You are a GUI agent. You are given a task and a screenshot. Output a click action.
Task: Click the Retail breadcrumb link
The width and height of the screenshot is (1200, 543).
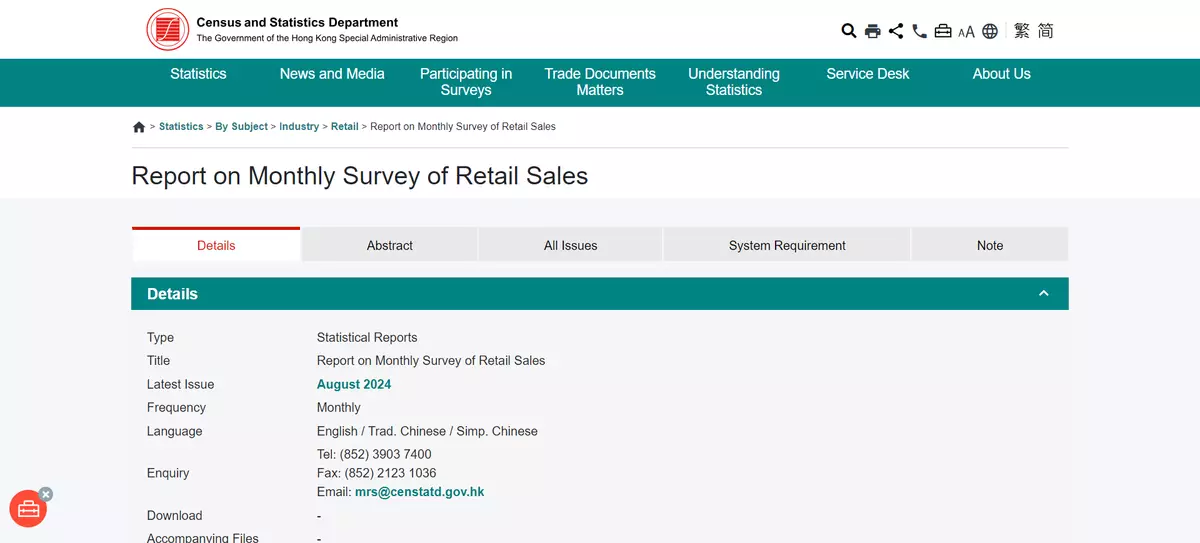pos(344,127)
